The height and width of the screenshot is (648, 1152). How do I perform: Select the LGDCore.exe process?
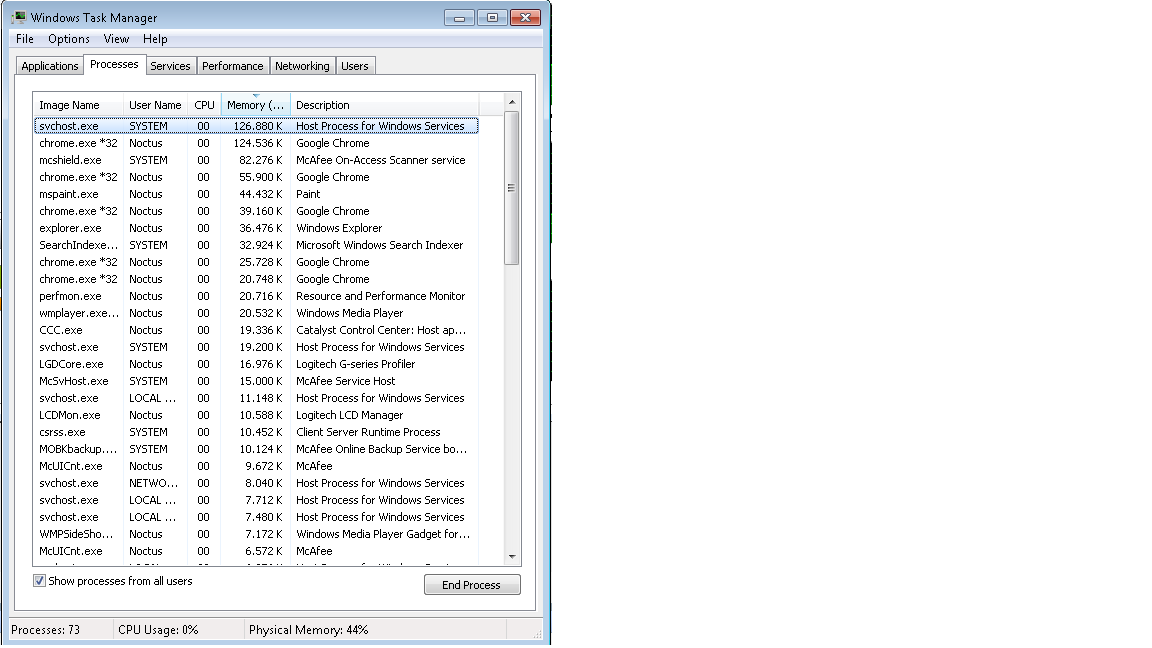coord(256,364)
